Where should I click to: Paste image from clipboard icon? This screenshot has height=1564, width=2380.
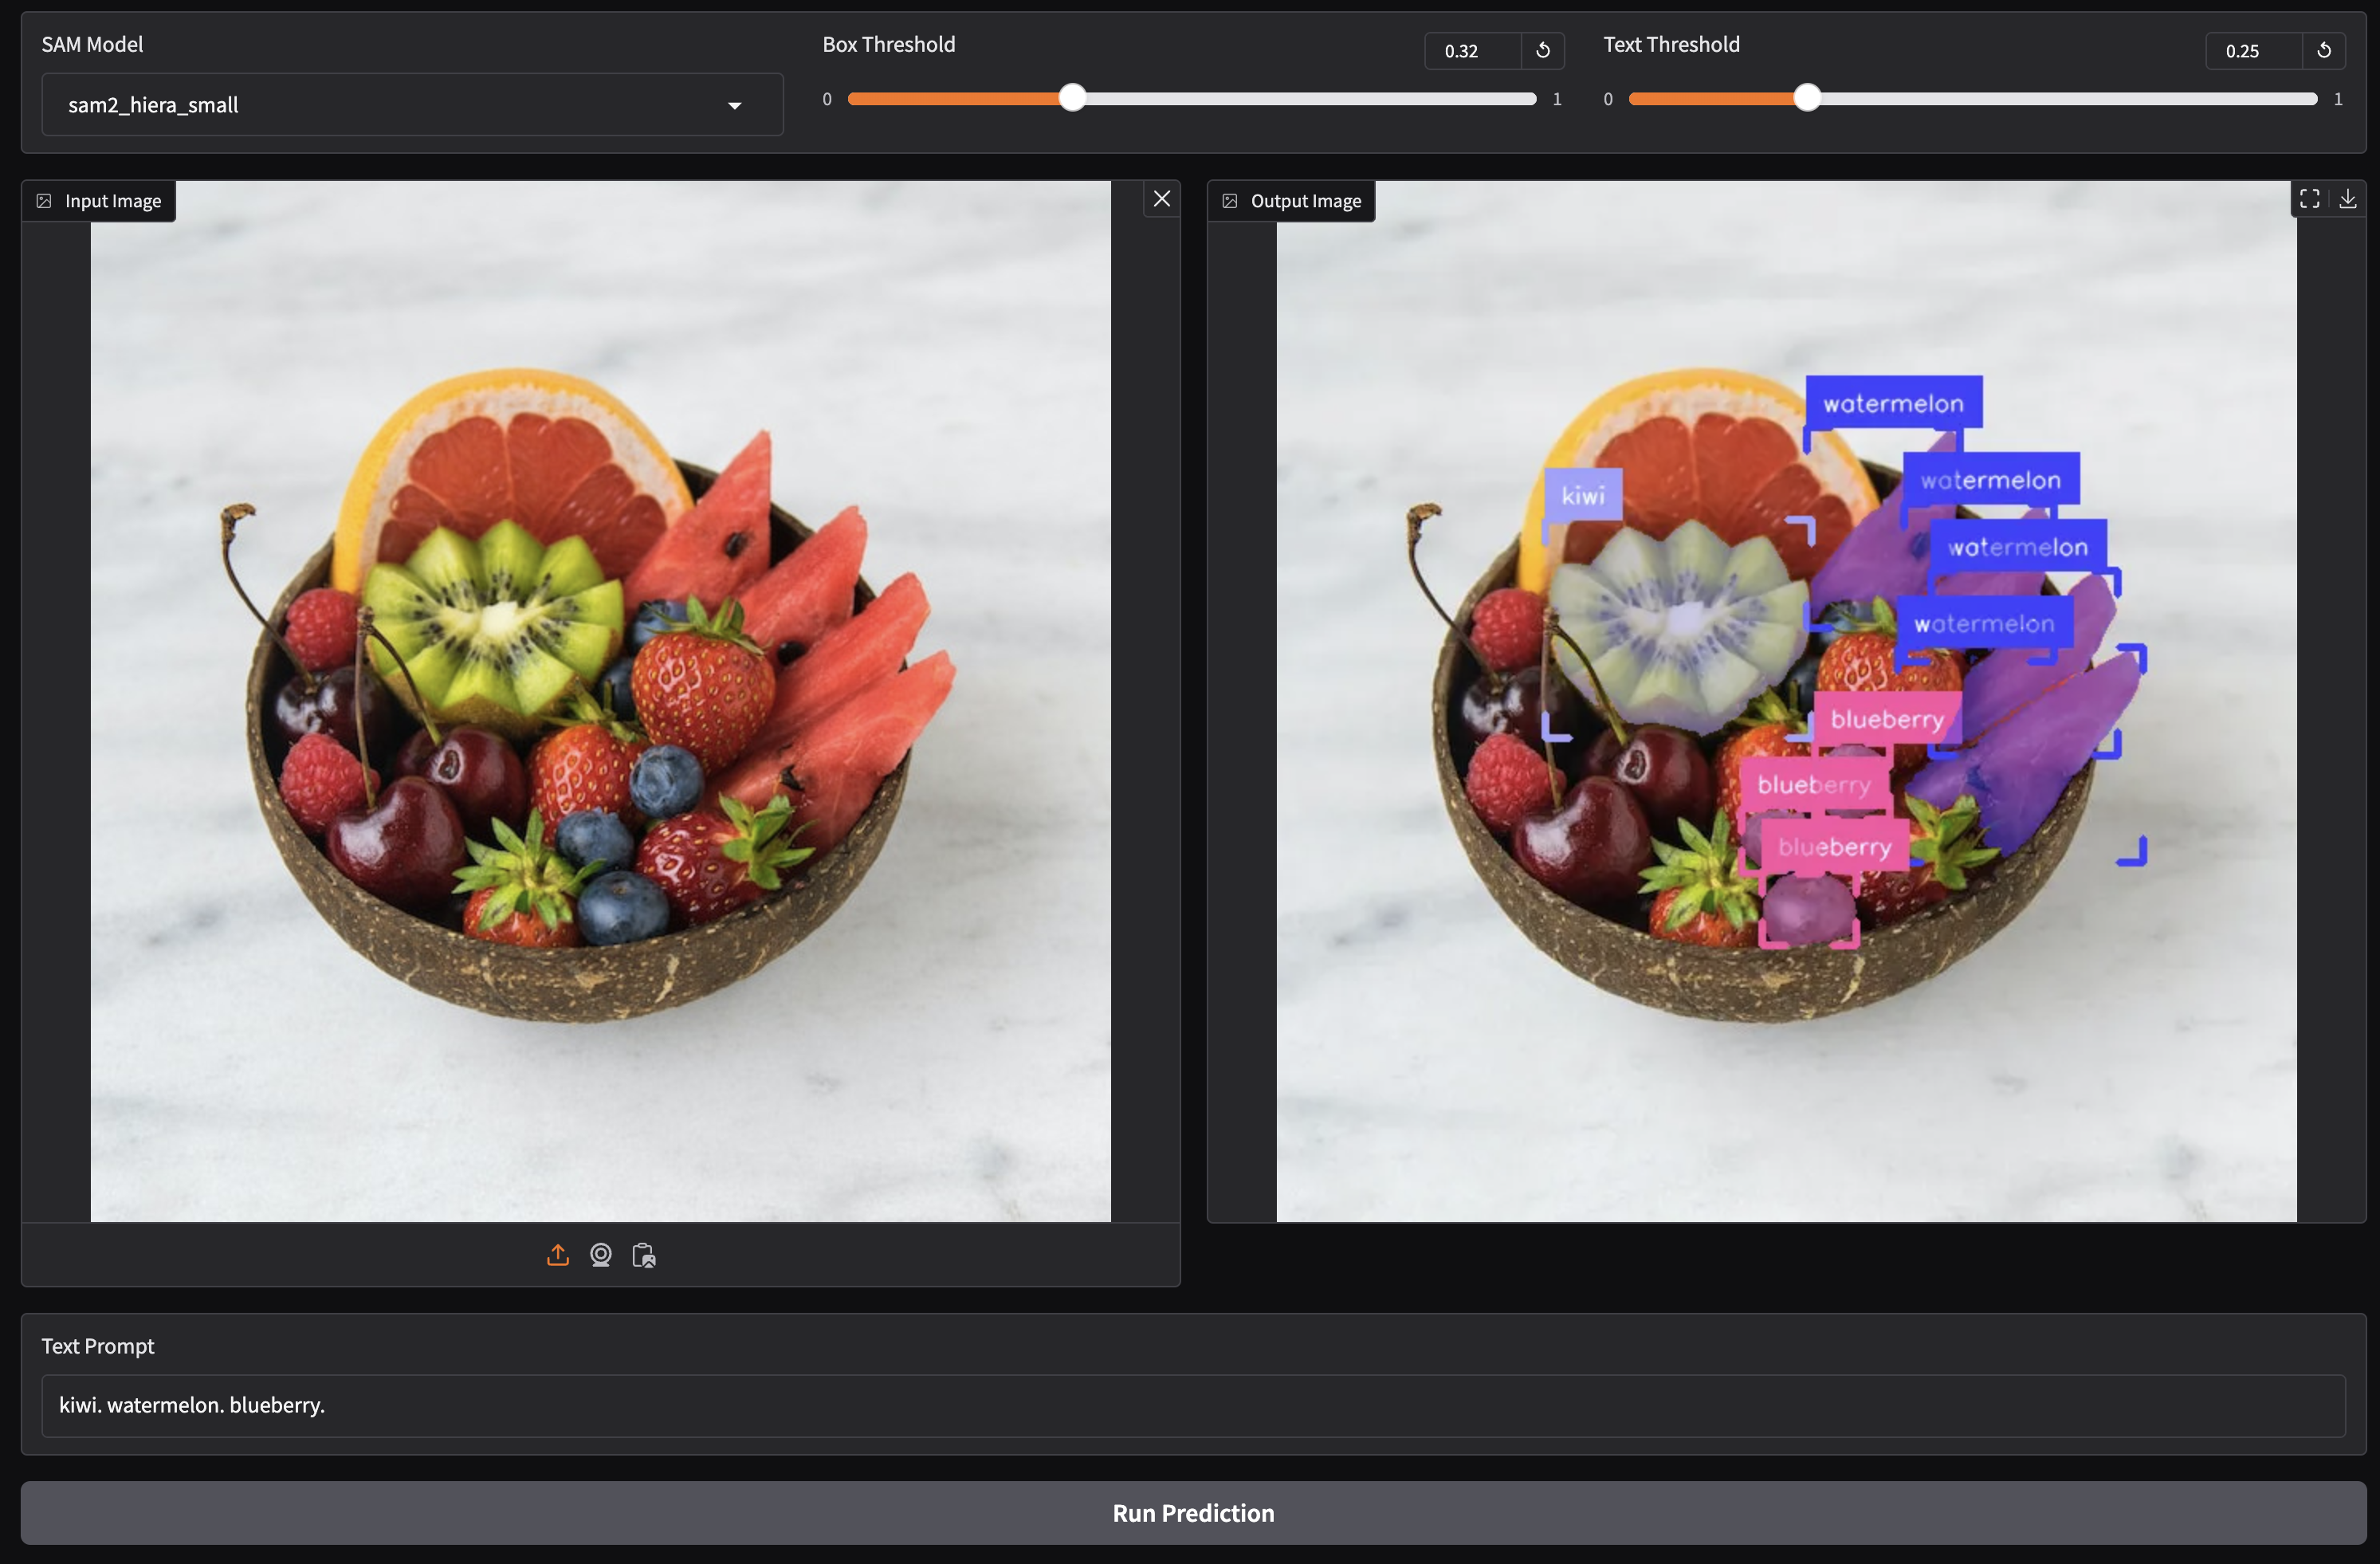(x=644, y=1255)
